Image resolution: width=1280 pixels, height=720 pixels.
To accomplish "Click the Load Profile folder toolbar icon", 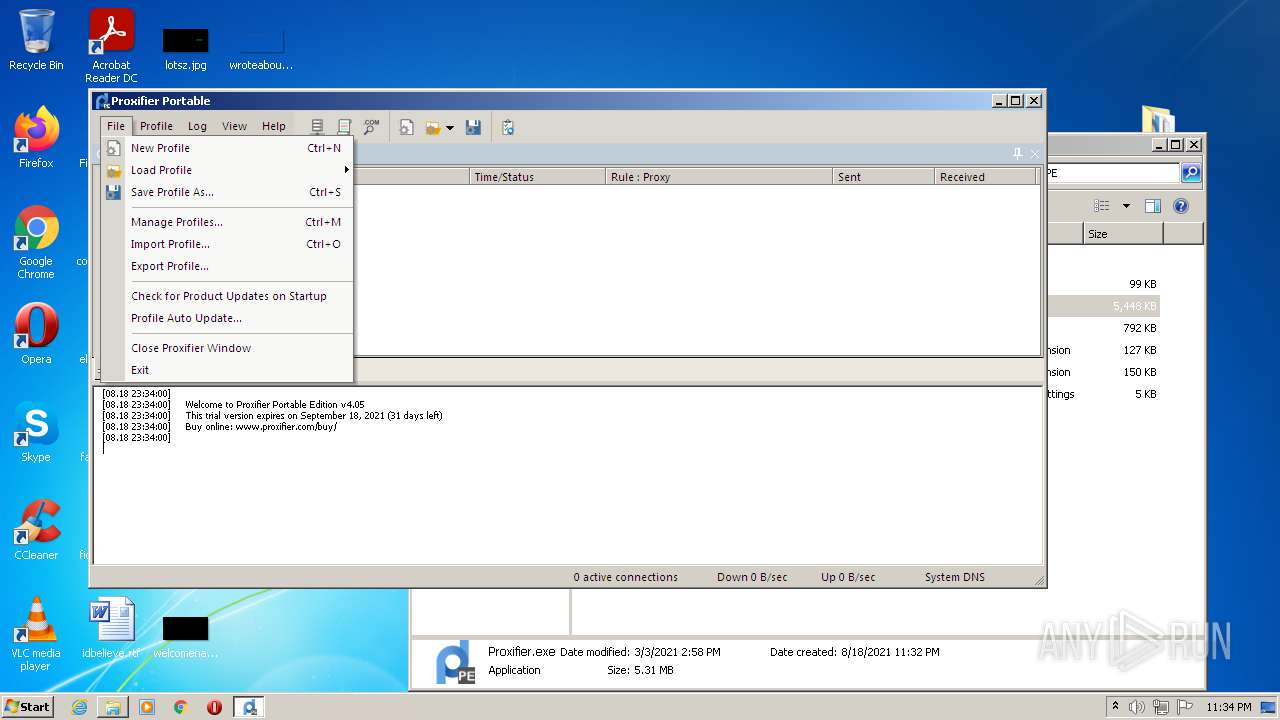I will coord(433,127).
